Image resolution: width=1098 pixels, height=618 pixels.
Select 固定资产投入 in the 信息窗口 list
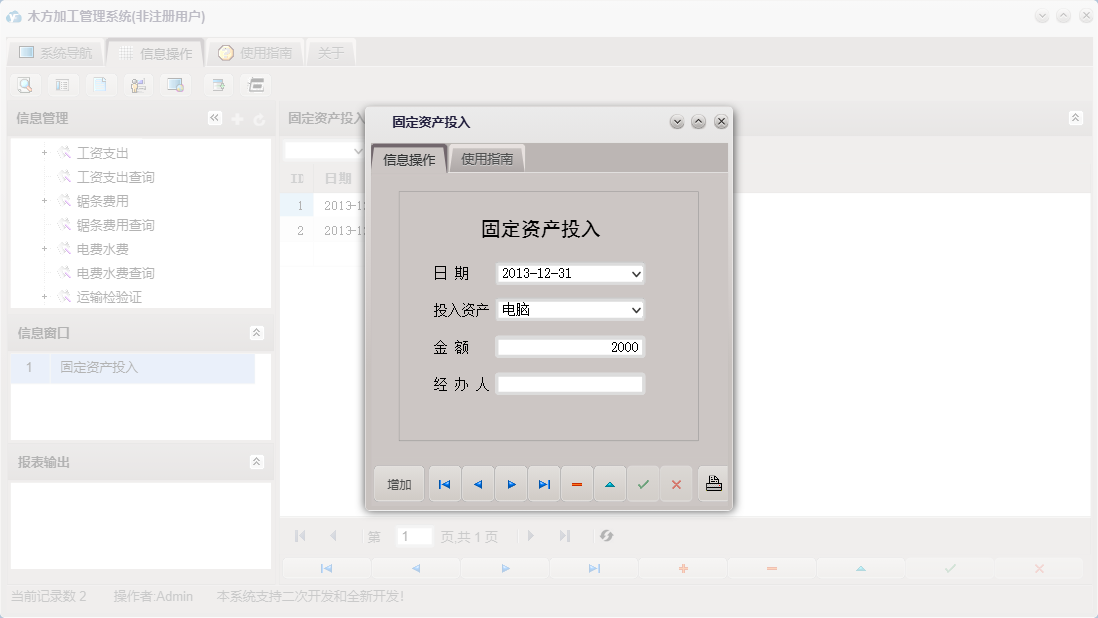120,367
